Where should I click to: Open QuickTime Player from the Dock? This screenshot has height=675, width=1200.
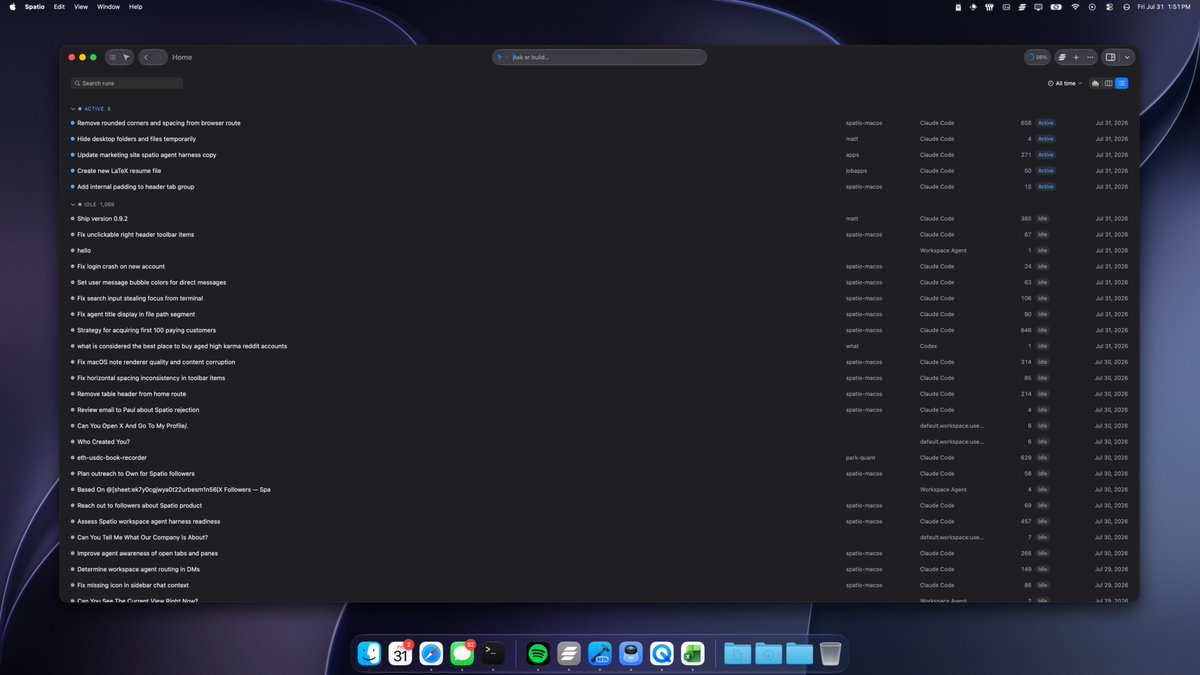pos(661,653)
